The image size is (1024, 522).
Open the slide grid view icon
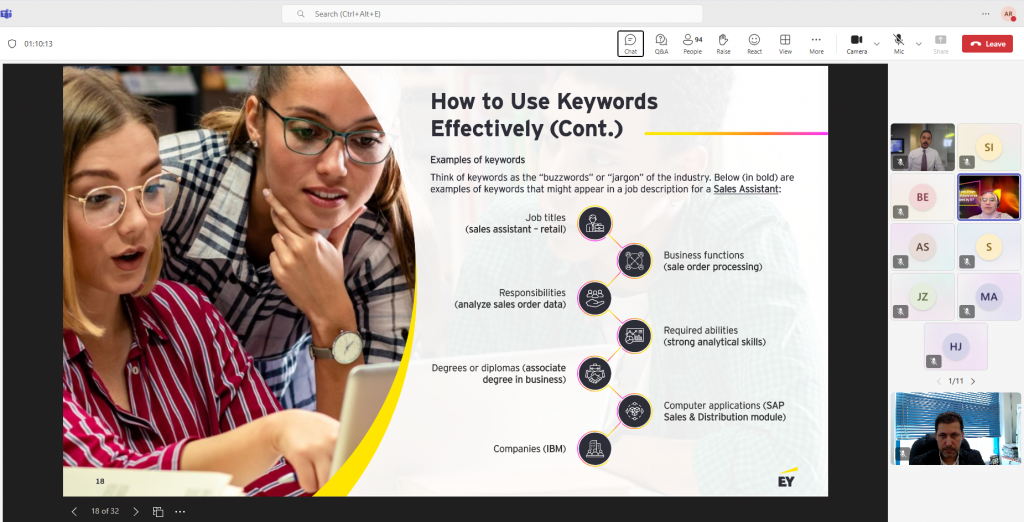[x=158, y=511]
